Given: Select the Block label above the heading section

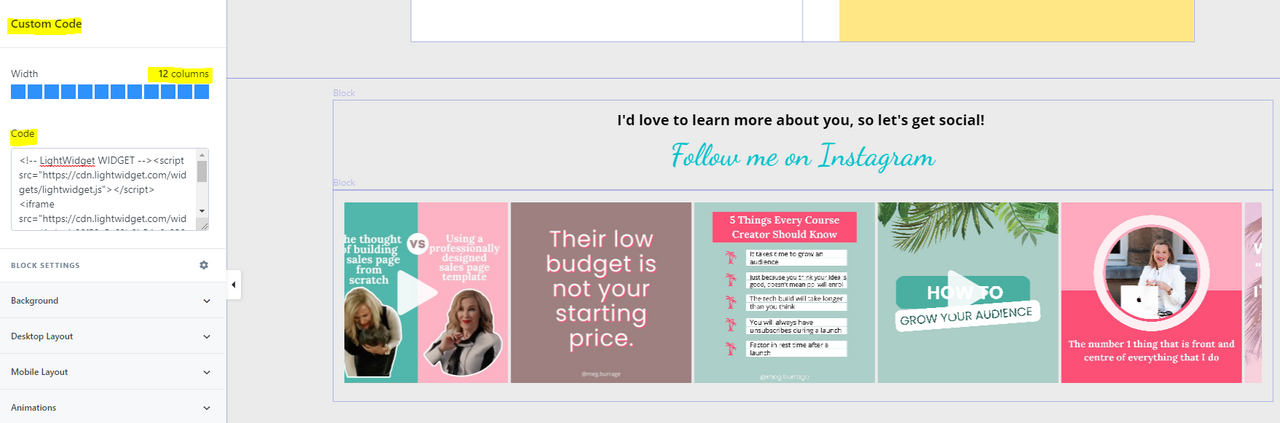Looking at the screenshot, I should 344,93.
